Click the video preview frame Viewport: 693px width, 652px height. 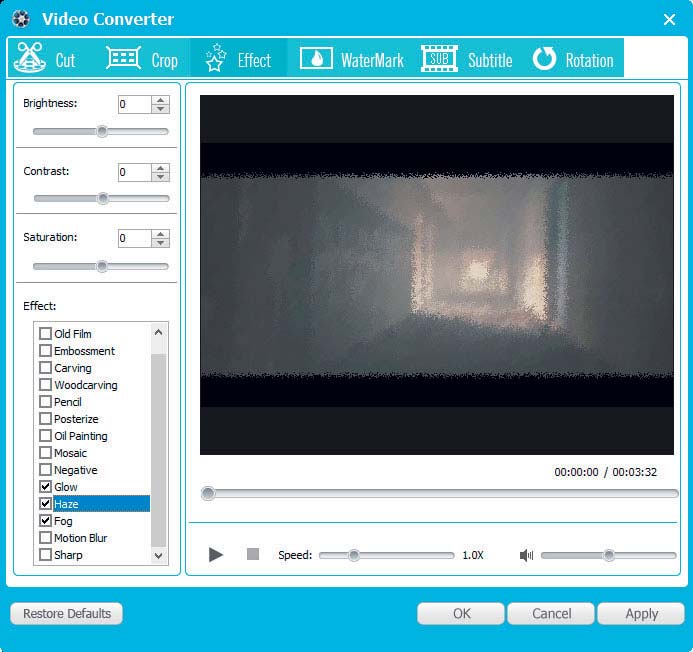(x=437, y=275)
